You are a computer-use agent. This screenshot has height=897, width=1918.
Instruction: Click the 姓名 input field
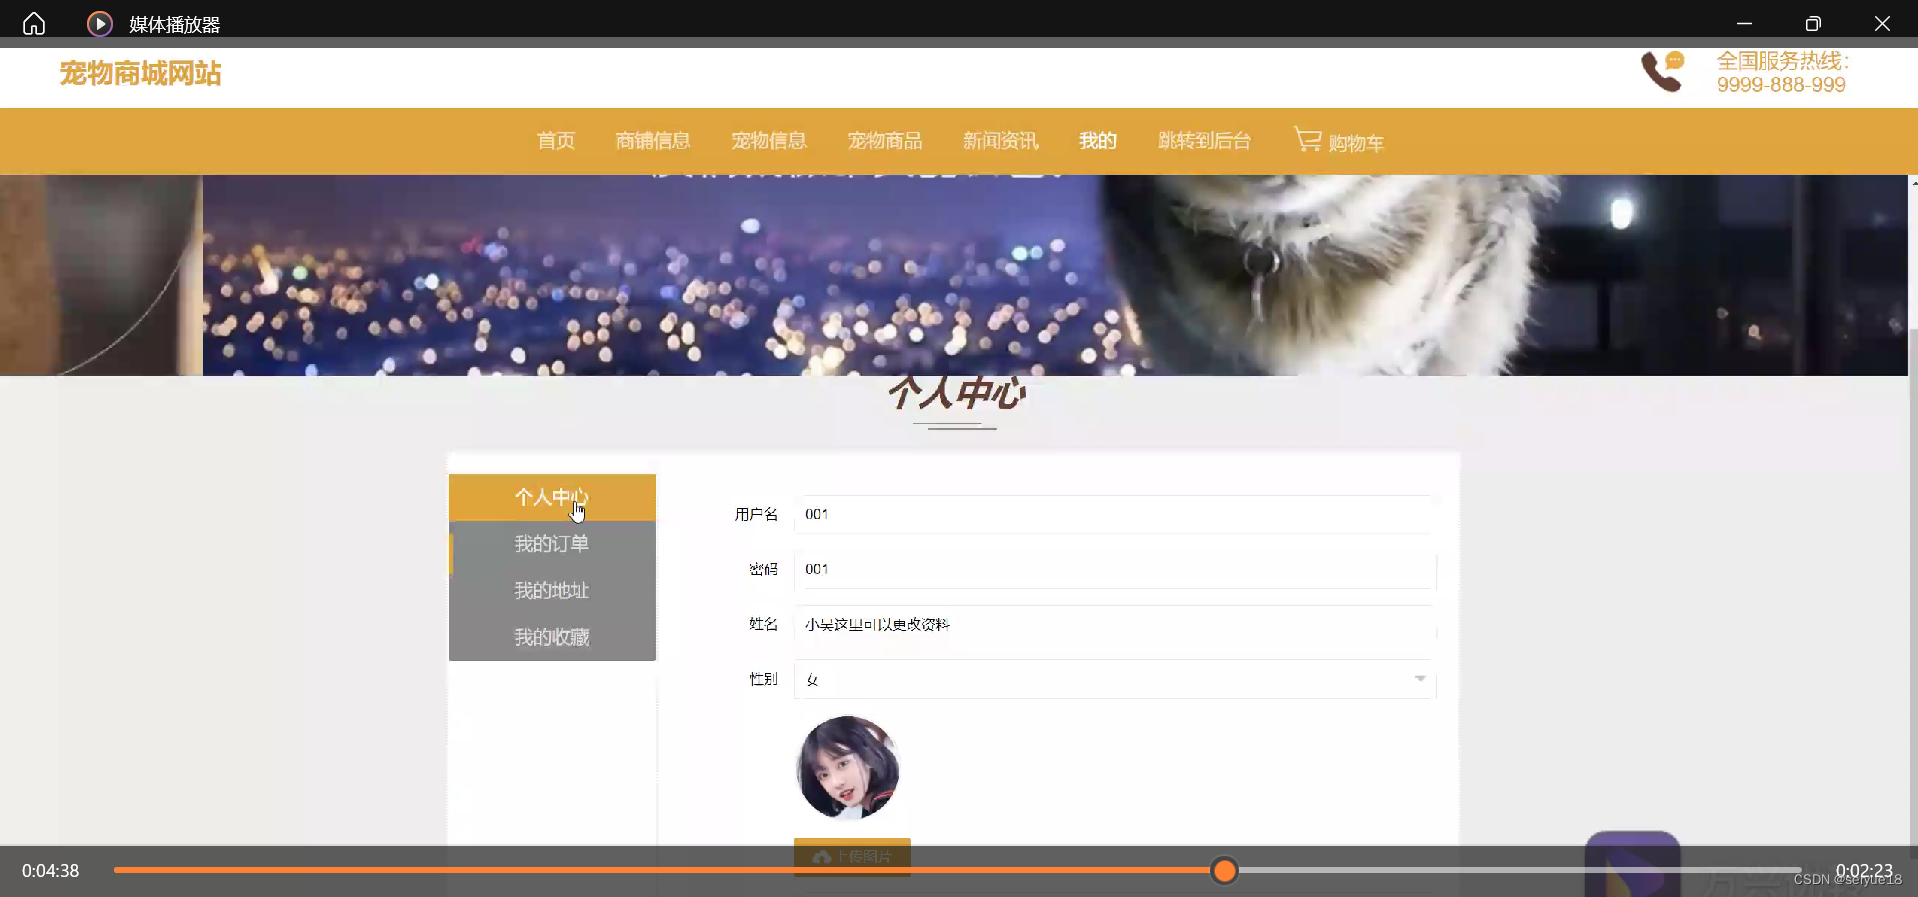(1115, 624)
